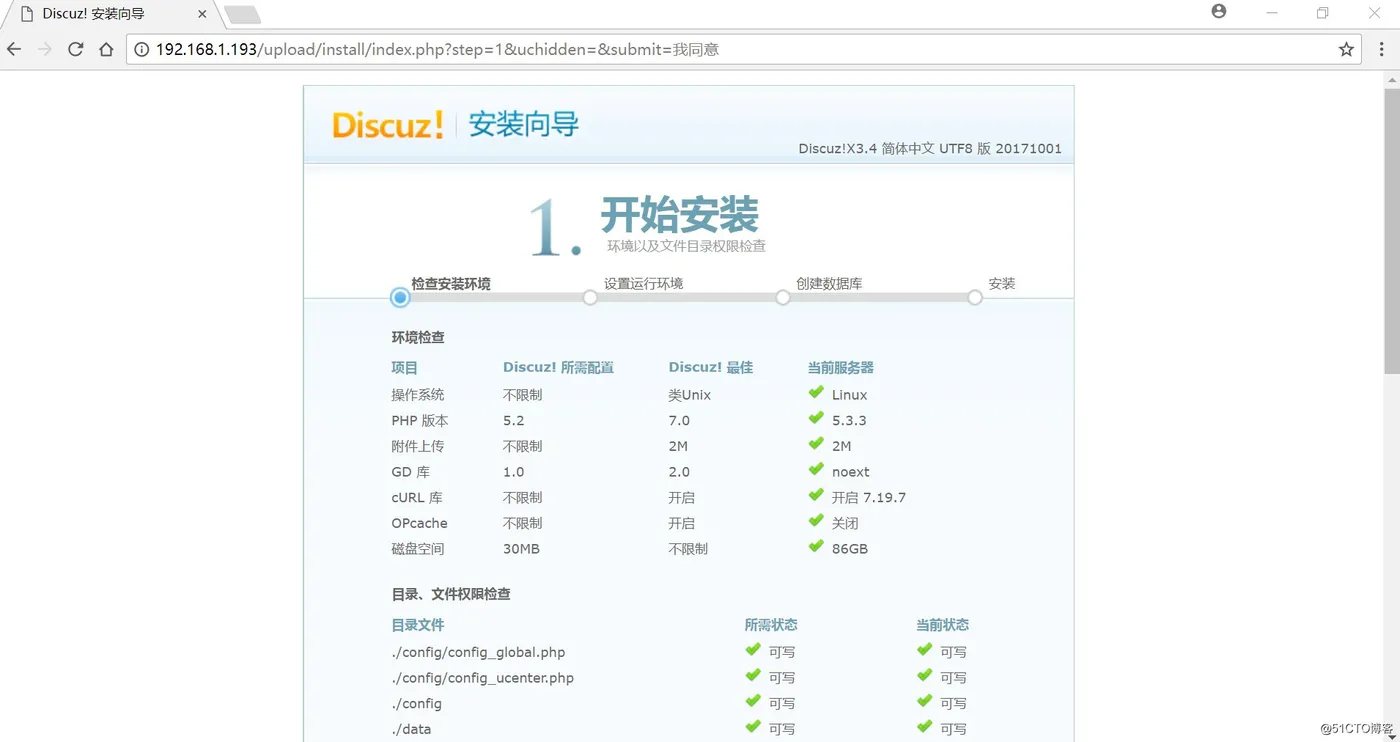Select the 检查安装环境 step circle
Image resolution: width=1400 pixels, height=742 pixels.
(400, 297)
